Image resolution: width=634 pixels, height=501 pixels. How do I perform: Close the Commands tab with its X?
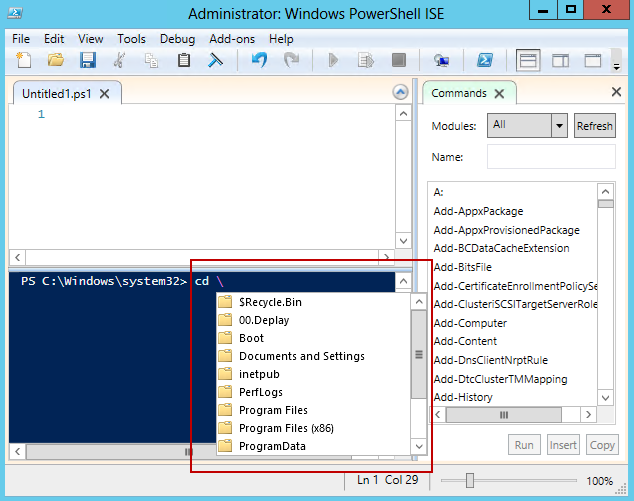499,94
